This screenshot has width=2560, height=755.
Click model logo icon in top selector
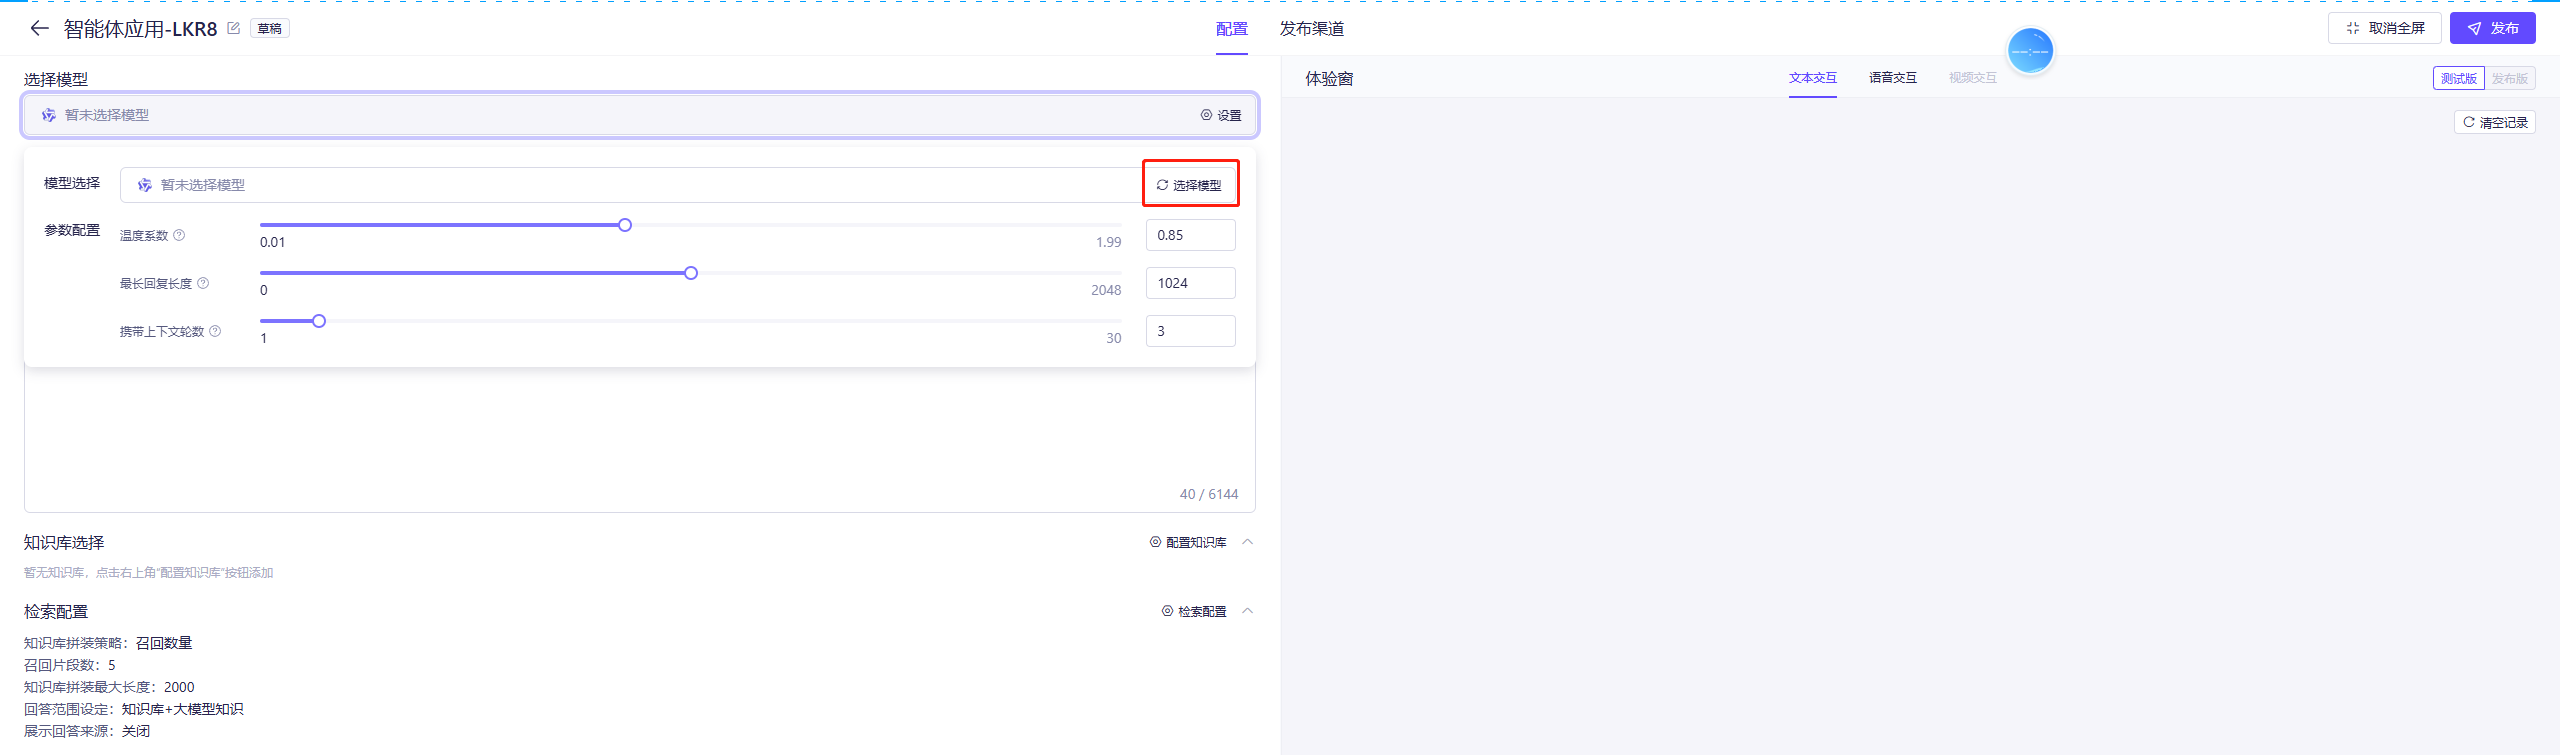coord(48,115)
